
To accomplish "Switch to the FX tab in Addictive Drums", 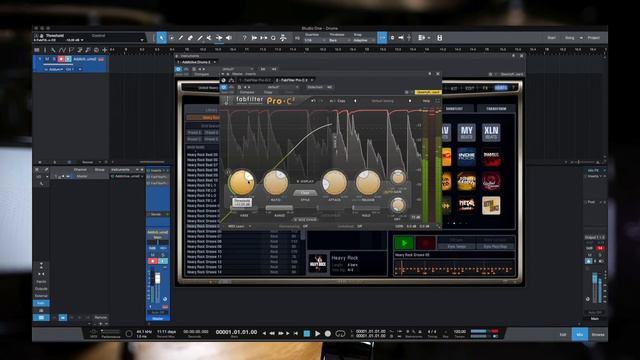I will coord(485,88).
